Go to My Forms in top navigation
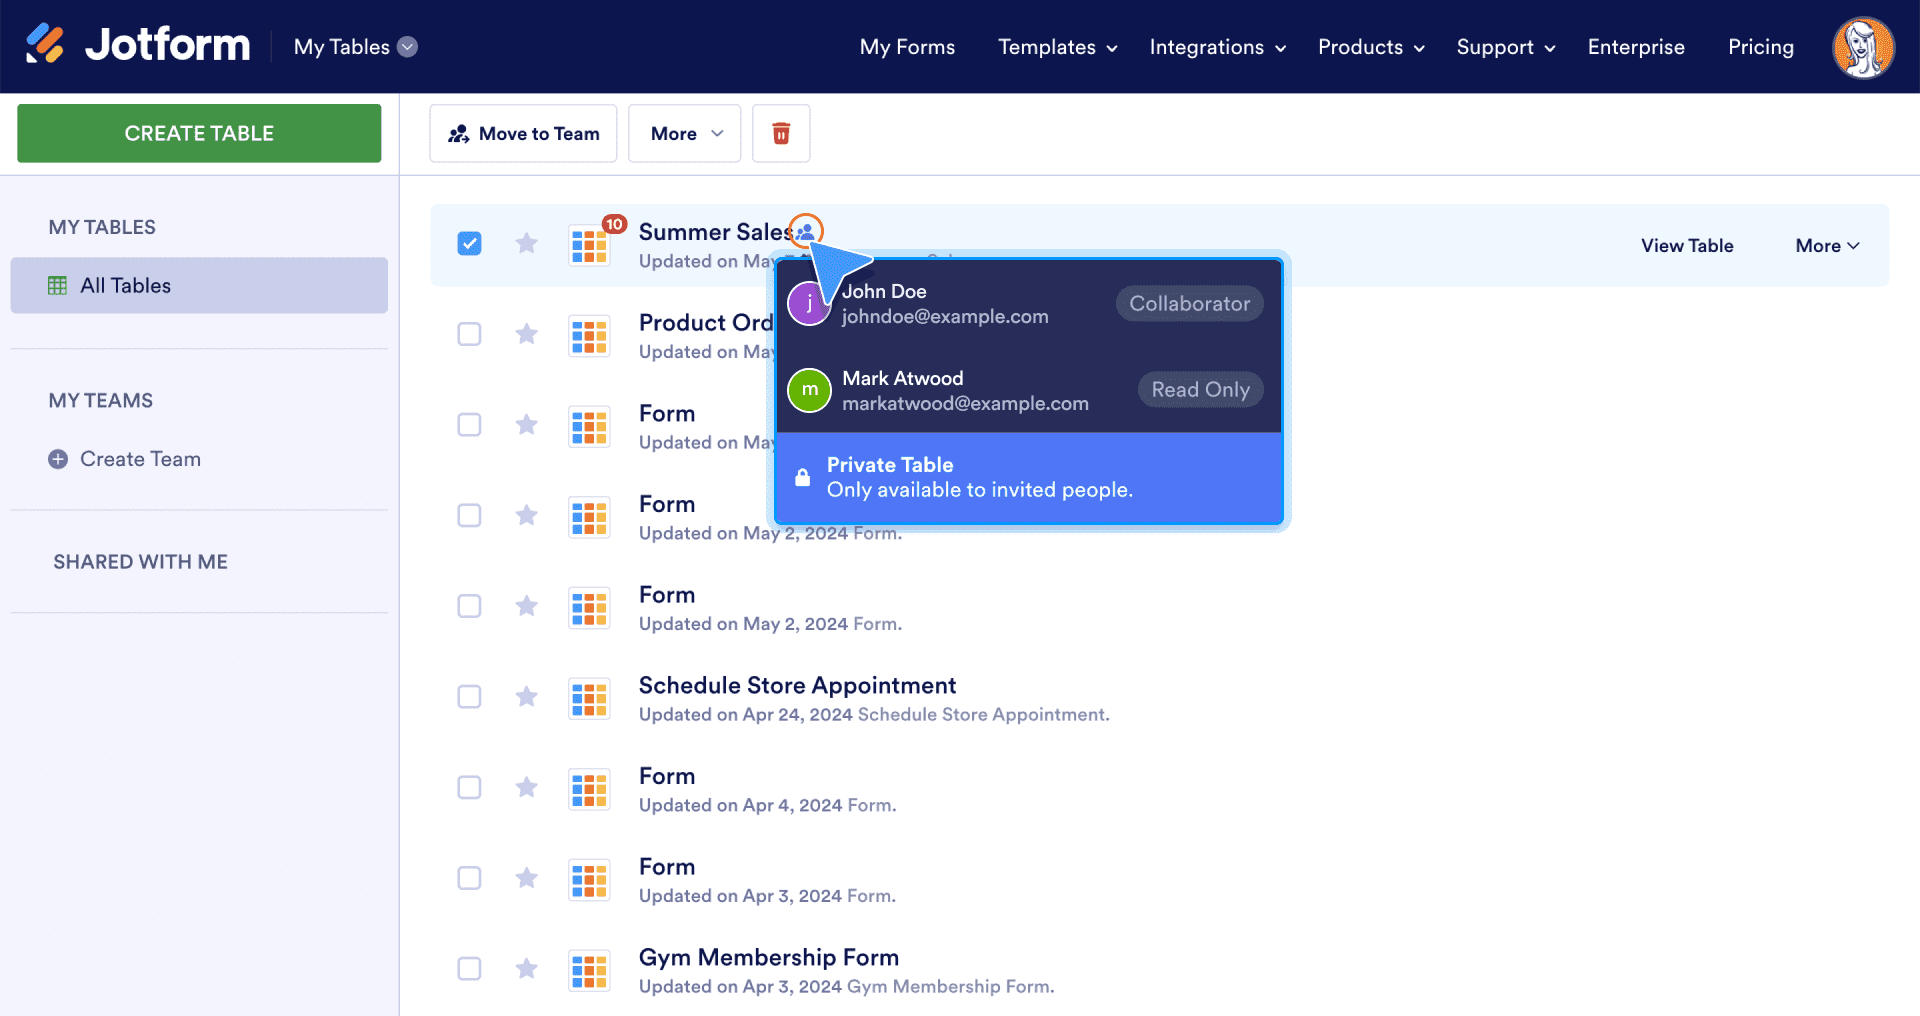The image size is (1920, 1016). coord(907,47)
